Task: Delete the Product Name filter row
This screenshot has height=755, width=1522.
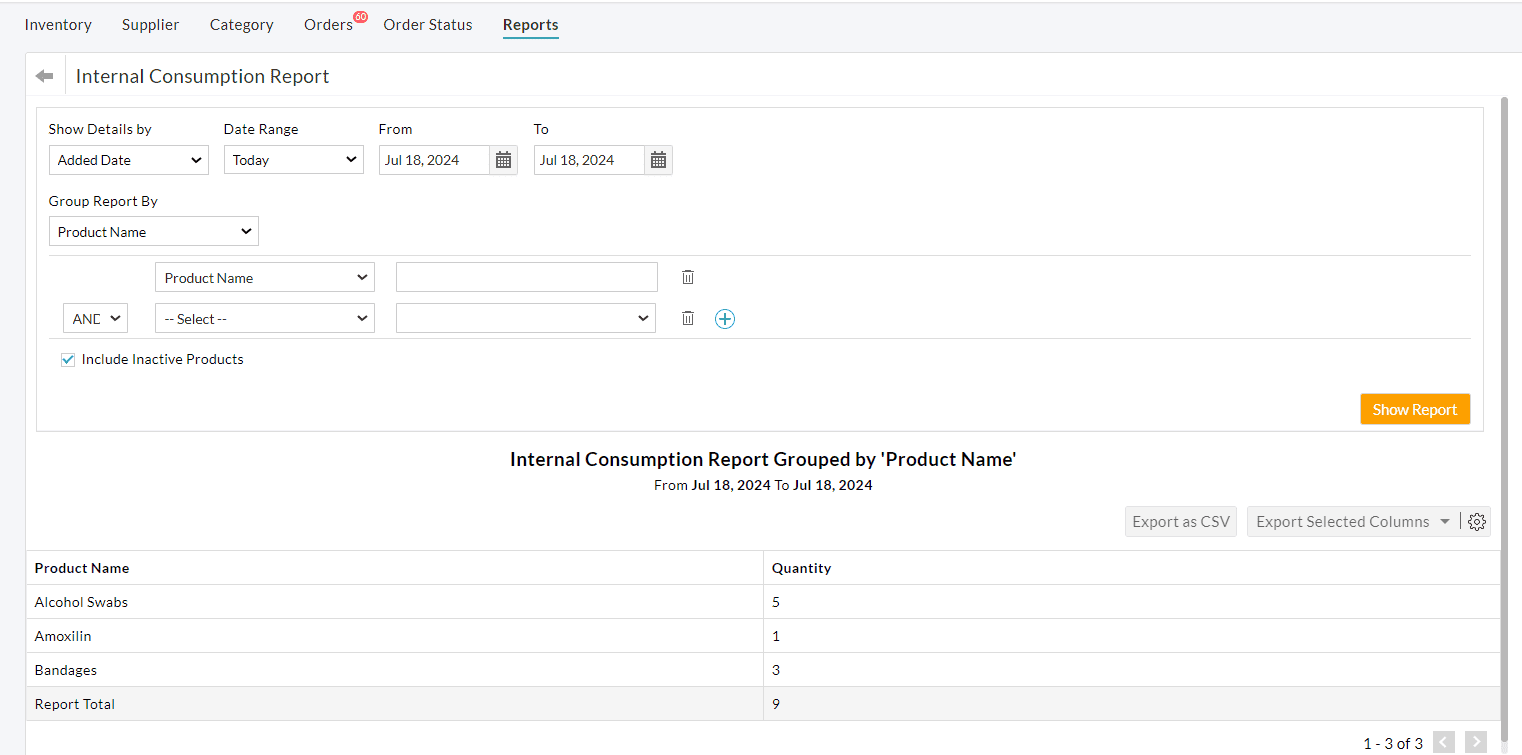Action: 687,277
